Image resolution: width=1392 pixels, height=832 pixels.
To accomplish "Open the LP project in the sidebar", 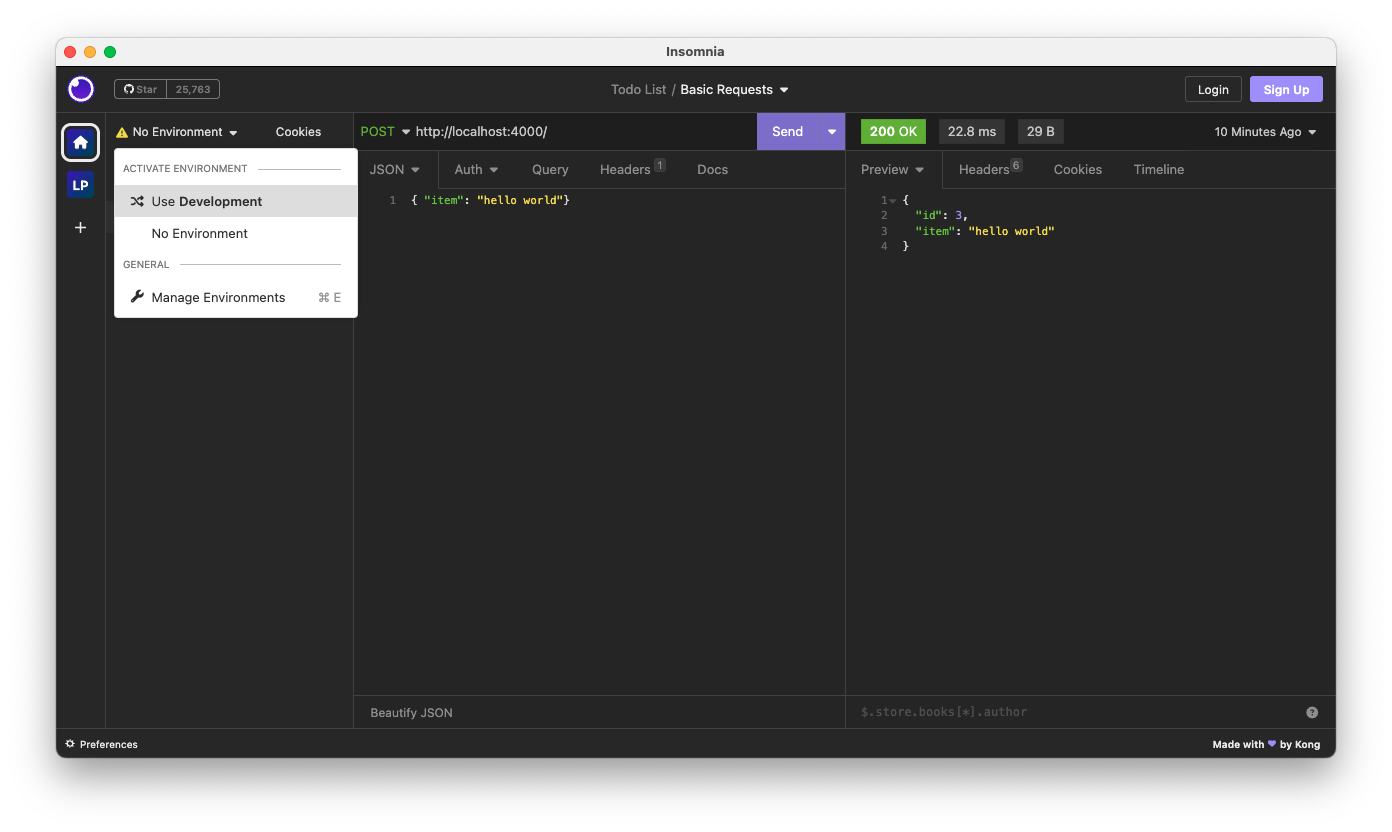I will (80, 184).
